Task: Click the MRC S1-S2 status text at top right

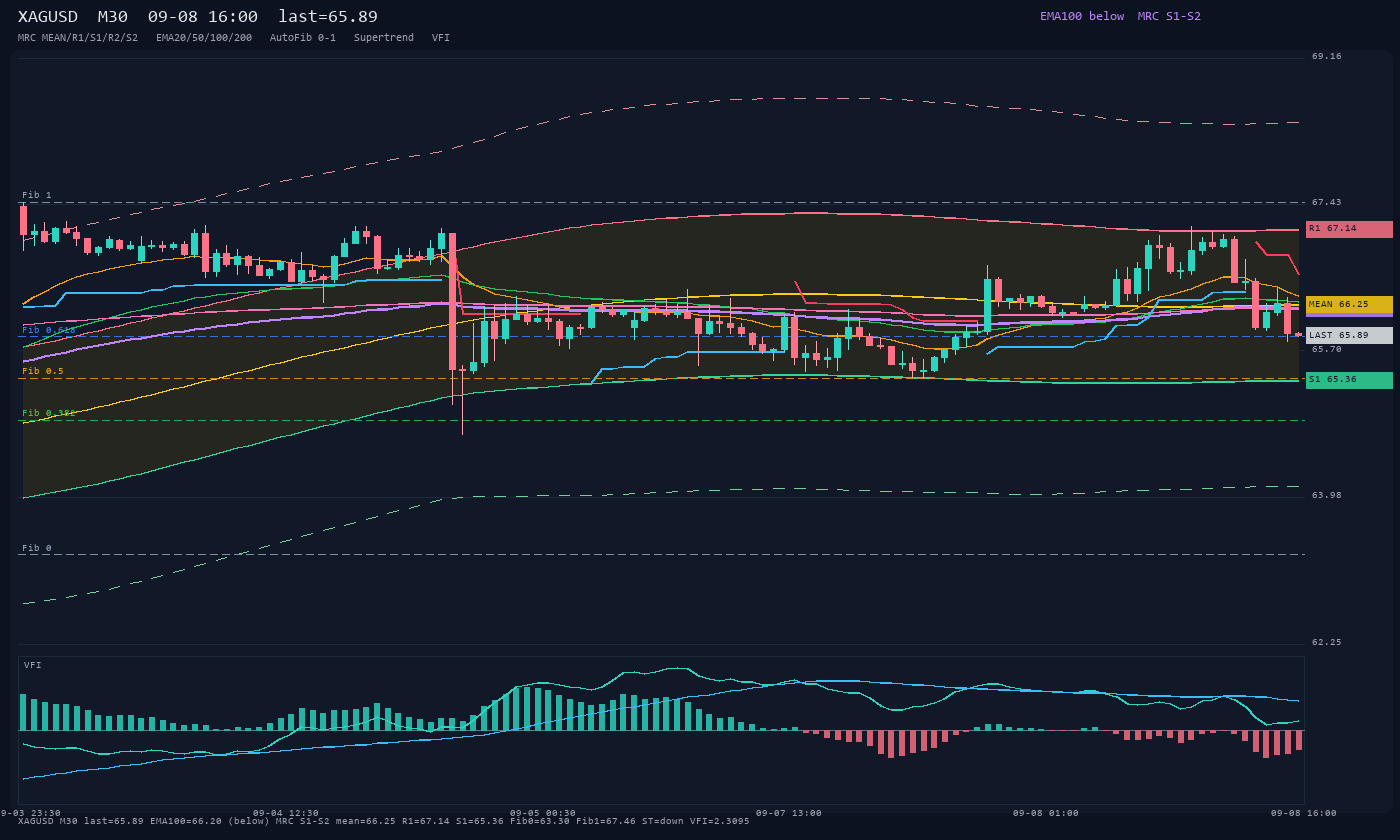Action: click(1169, 16)
